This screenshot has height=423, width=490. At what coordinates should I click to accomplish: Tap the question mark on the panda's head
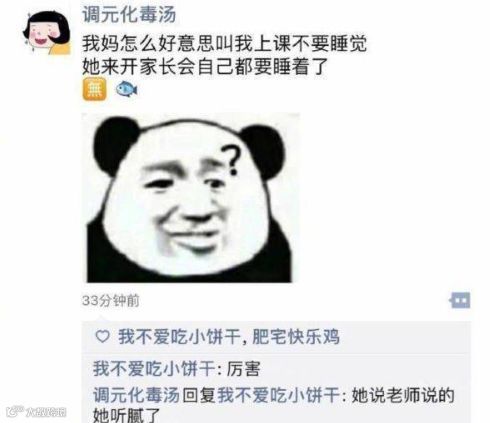click(x=231, y=160)
